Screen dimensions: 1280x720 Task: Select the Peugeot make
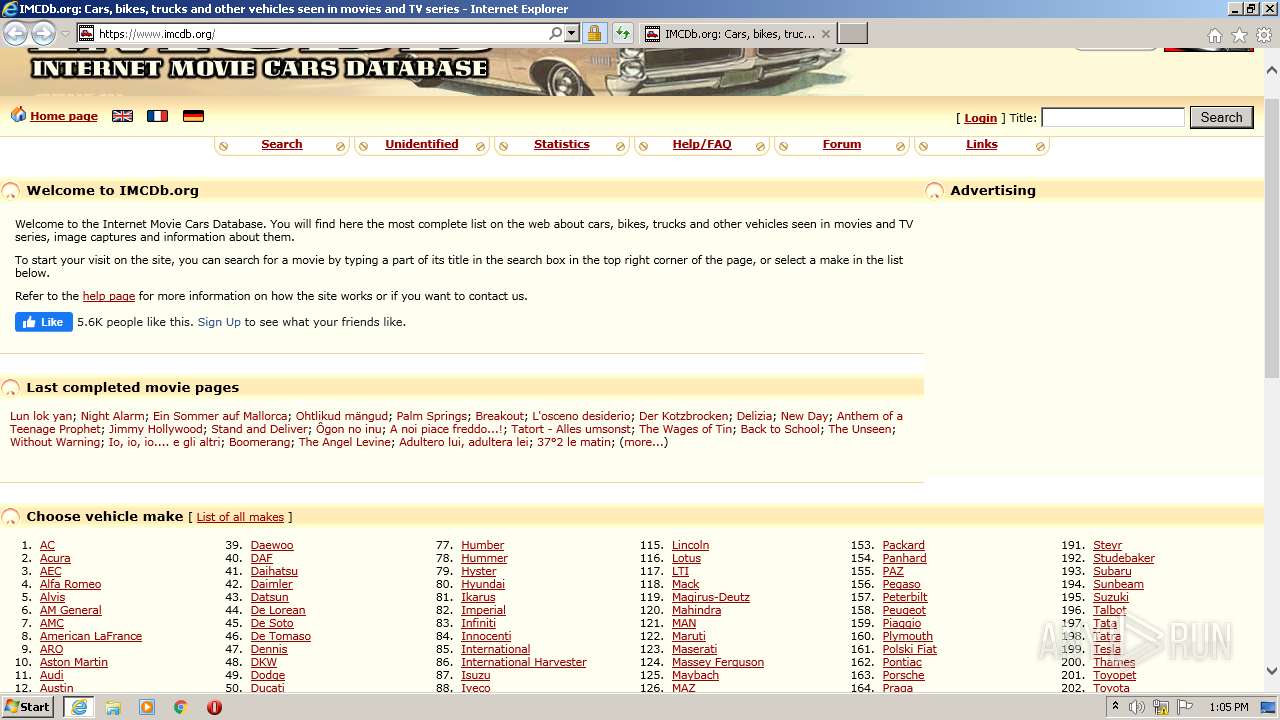pyautogui.click(x=904, y=610)
